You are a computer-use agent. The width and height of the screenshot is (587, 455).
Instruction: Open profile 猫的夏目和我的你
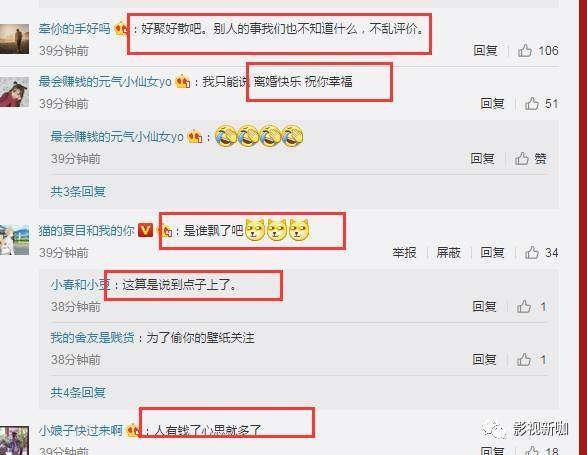[86, 230]
